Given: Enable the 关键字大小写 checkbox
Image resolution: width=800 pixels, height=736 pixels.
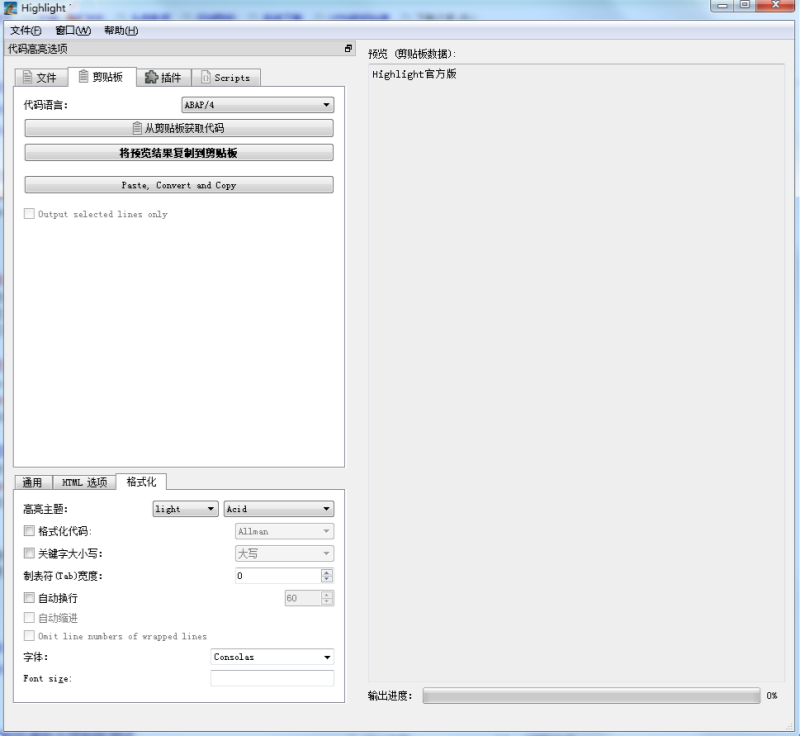Looking at the screenshot, I should (29, 553).
